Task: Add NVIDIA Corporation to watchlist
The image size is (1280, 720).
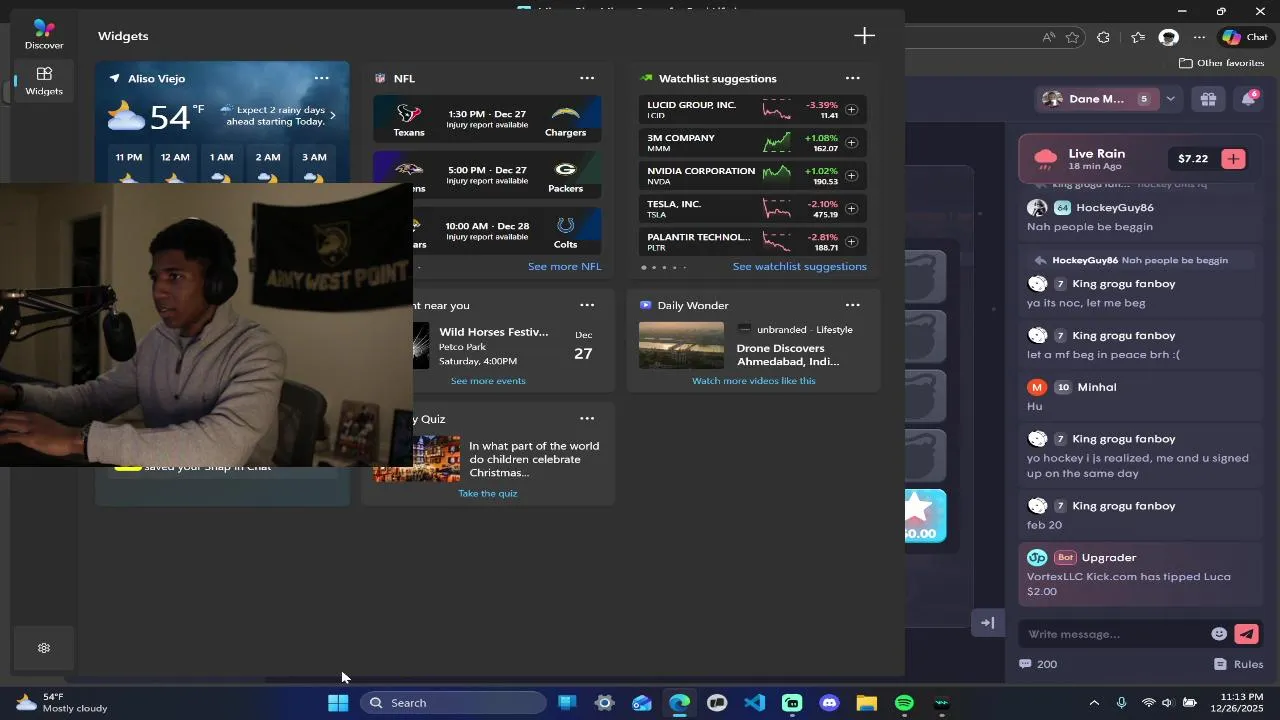Action: (851, 175)
